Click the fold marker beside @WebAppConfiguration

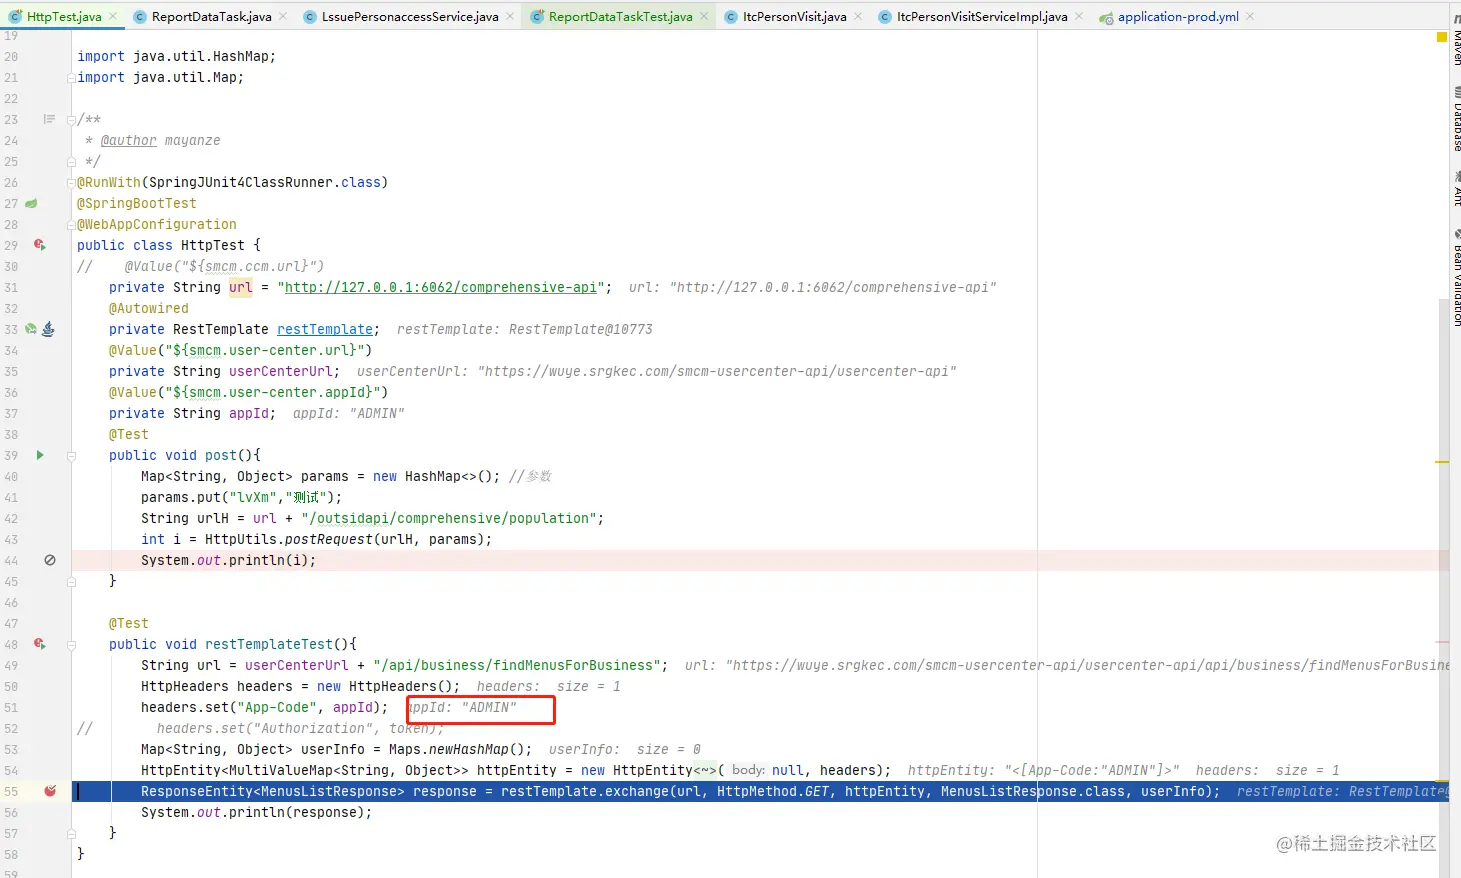[72, 224]
